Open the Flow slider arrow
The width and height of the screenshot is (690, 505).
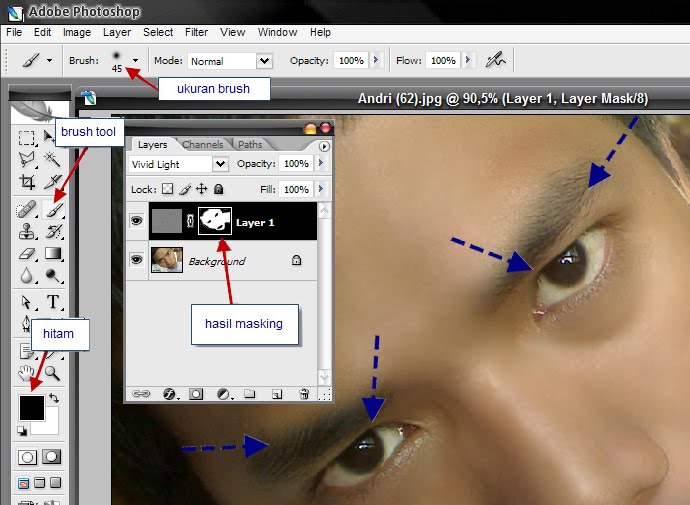(468, 60)
